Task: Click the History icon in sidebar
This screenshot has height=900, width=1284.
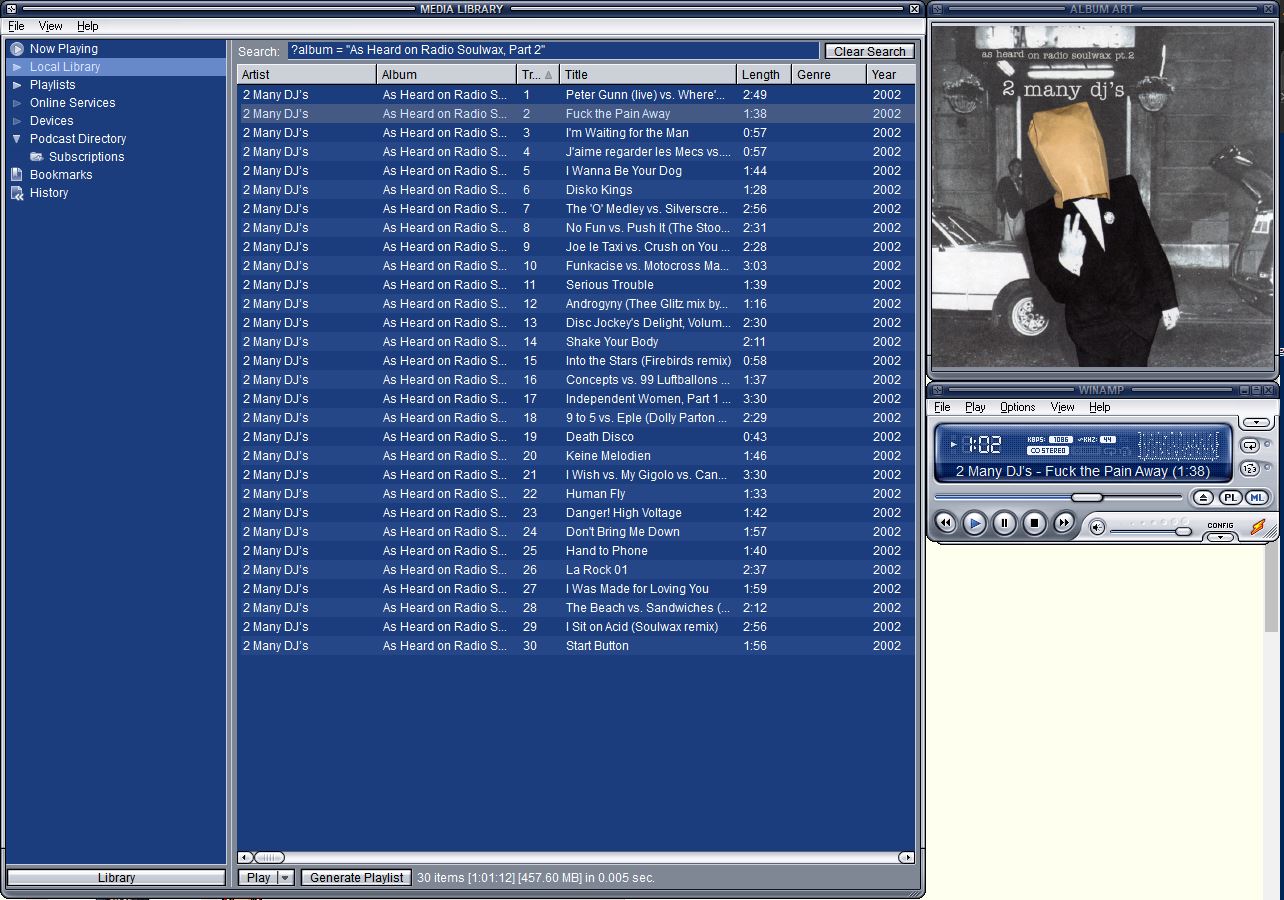Action: (x=17, y=192)
